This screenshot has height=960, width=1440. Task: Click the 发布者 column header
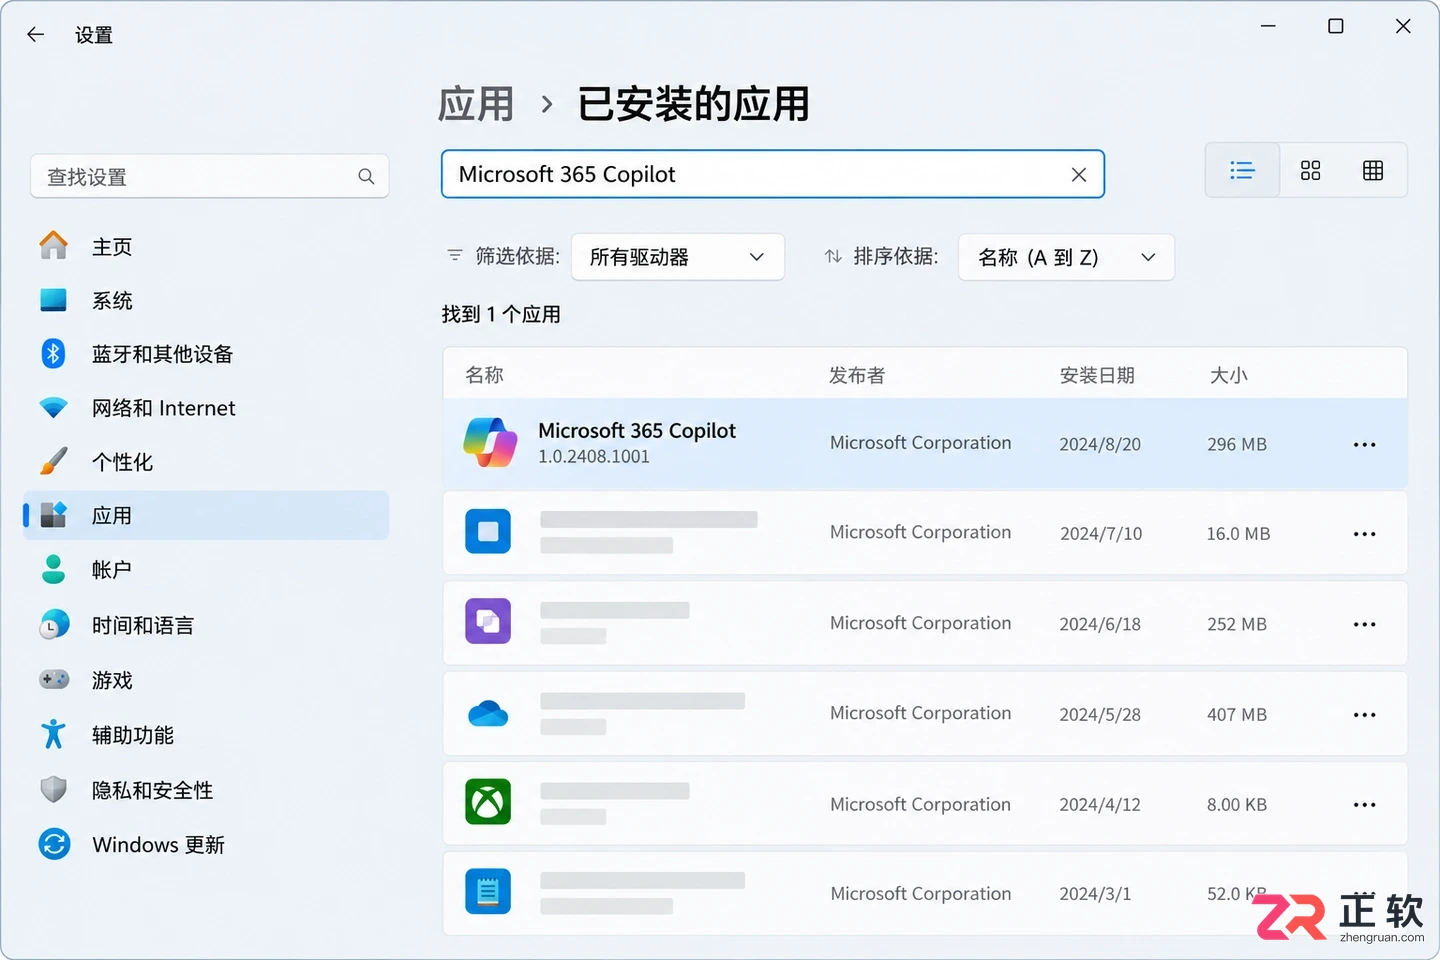[857, 375]
